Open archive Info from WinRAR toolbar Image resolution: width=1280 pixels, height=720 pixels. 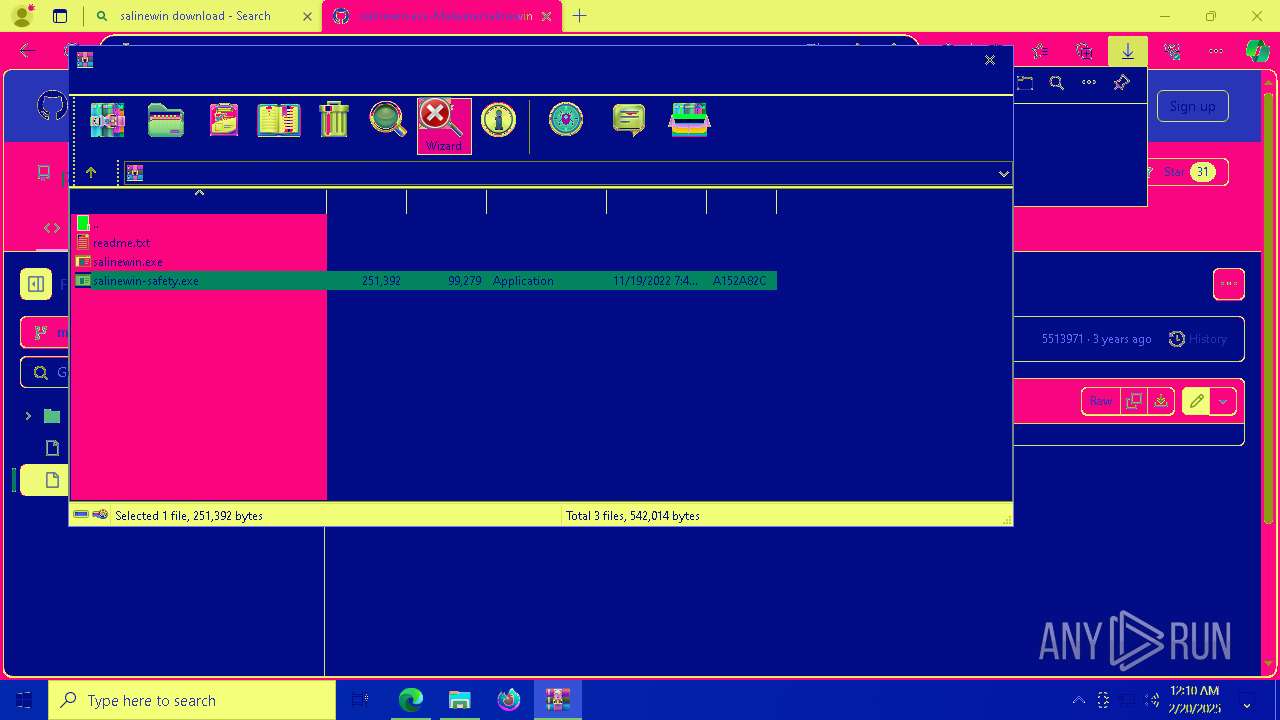click(x=498, y=120)
